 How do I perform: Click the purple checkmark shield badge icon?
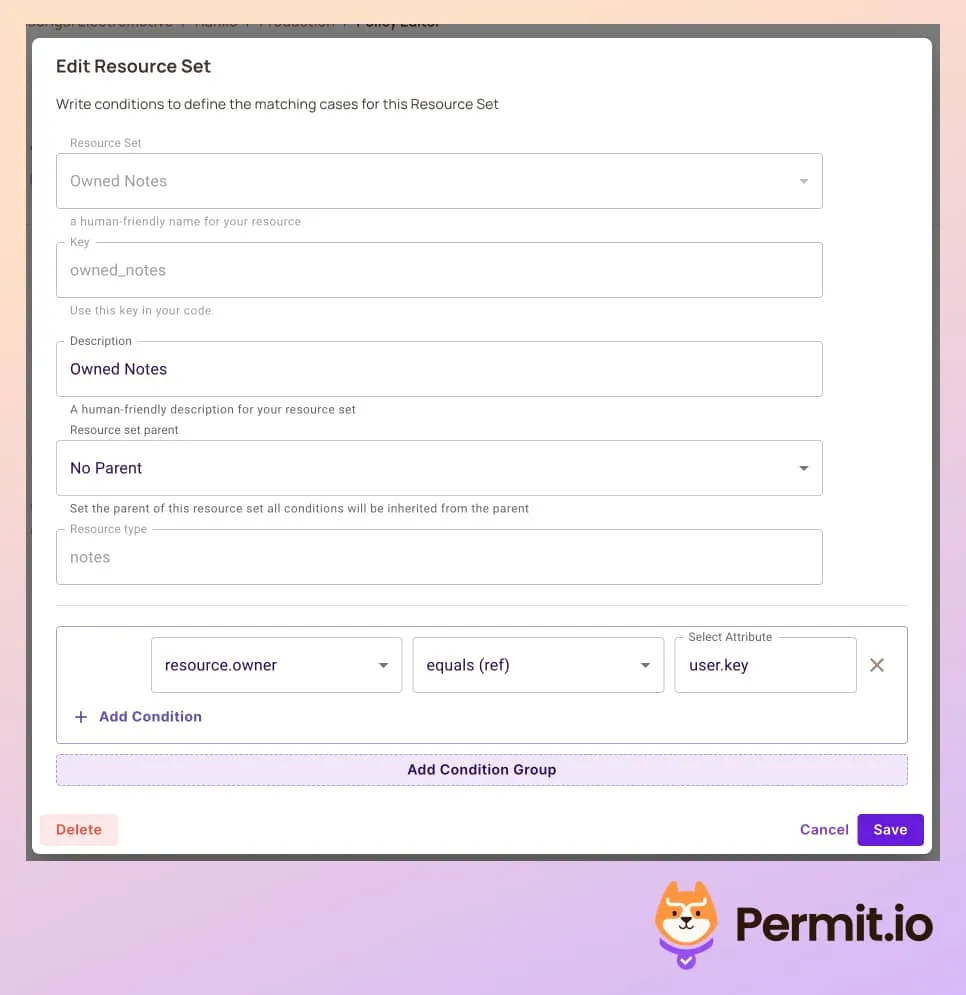click(686, 963)
